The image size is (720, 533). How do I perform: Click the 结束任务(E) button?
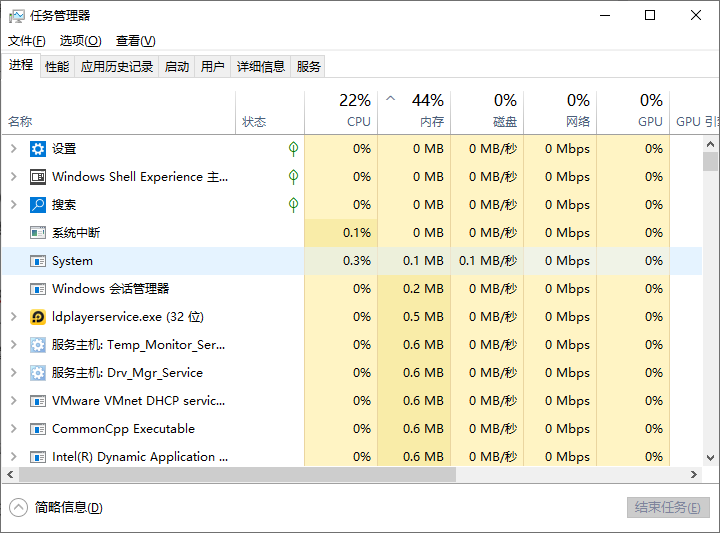pyautogui.click(x=668, y=507)
